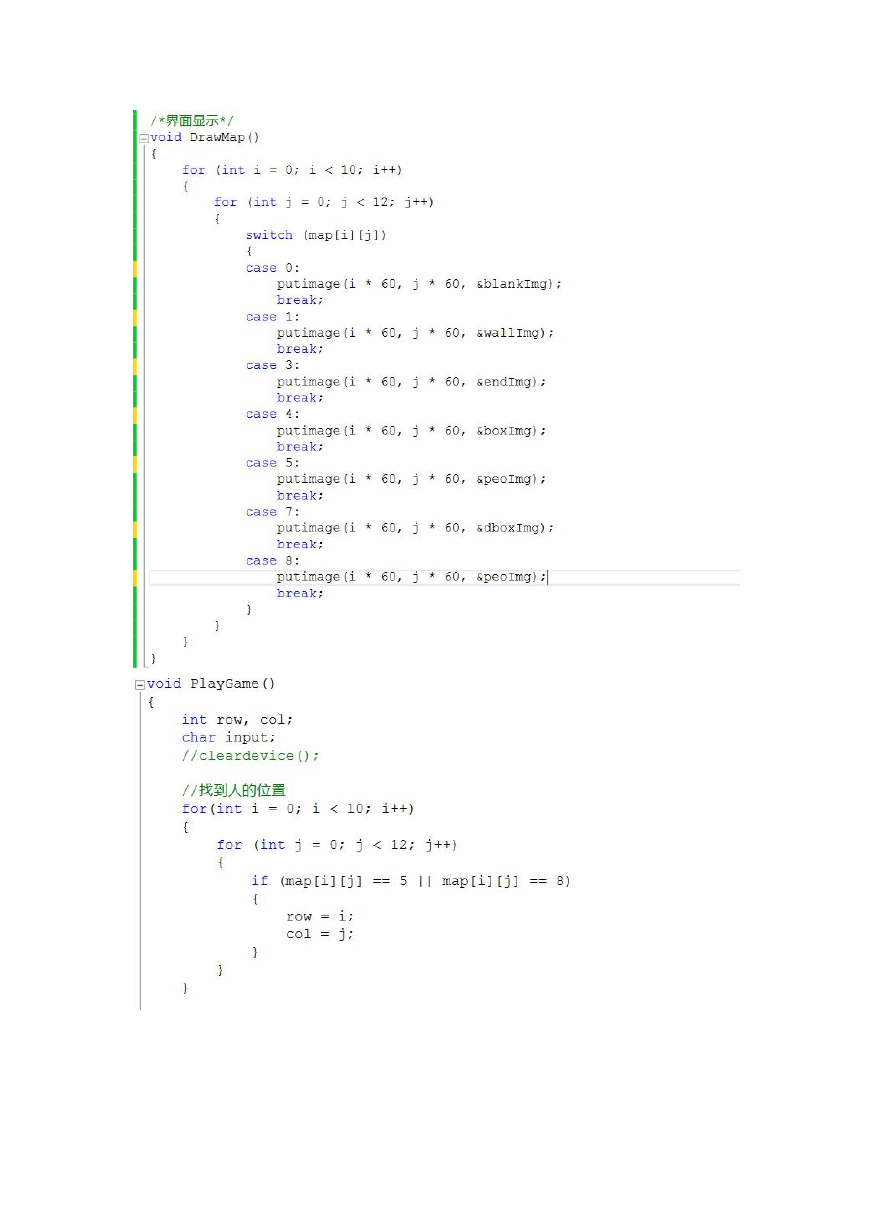This screenshot has height=1228, width=869.
Task: Click the highlighted &peoImg putimage under case 8
Action: [x=412, y=577]
